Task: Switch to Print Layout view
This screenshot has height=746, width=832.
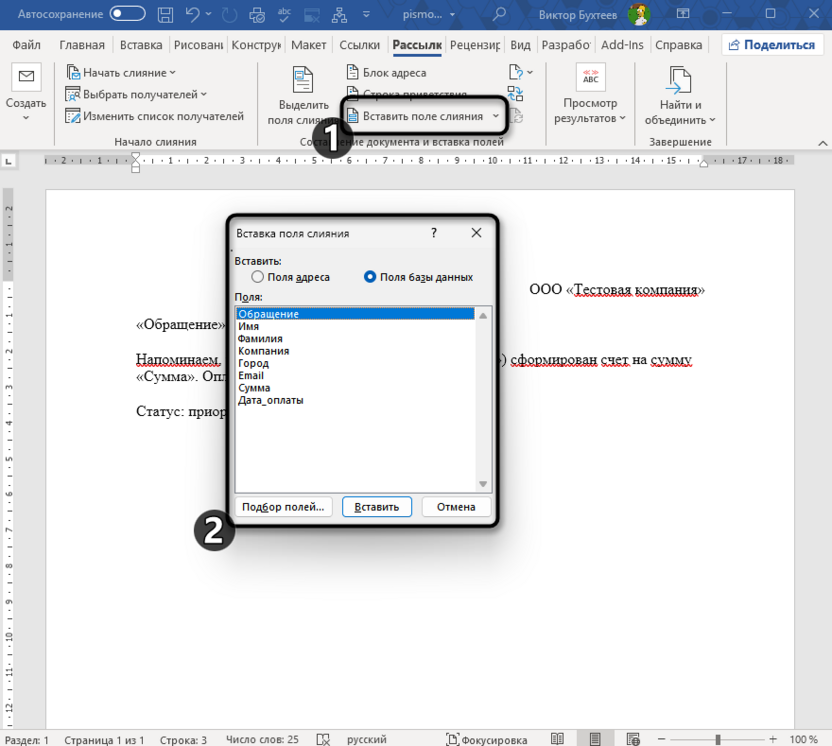Action: coord(595,739)
